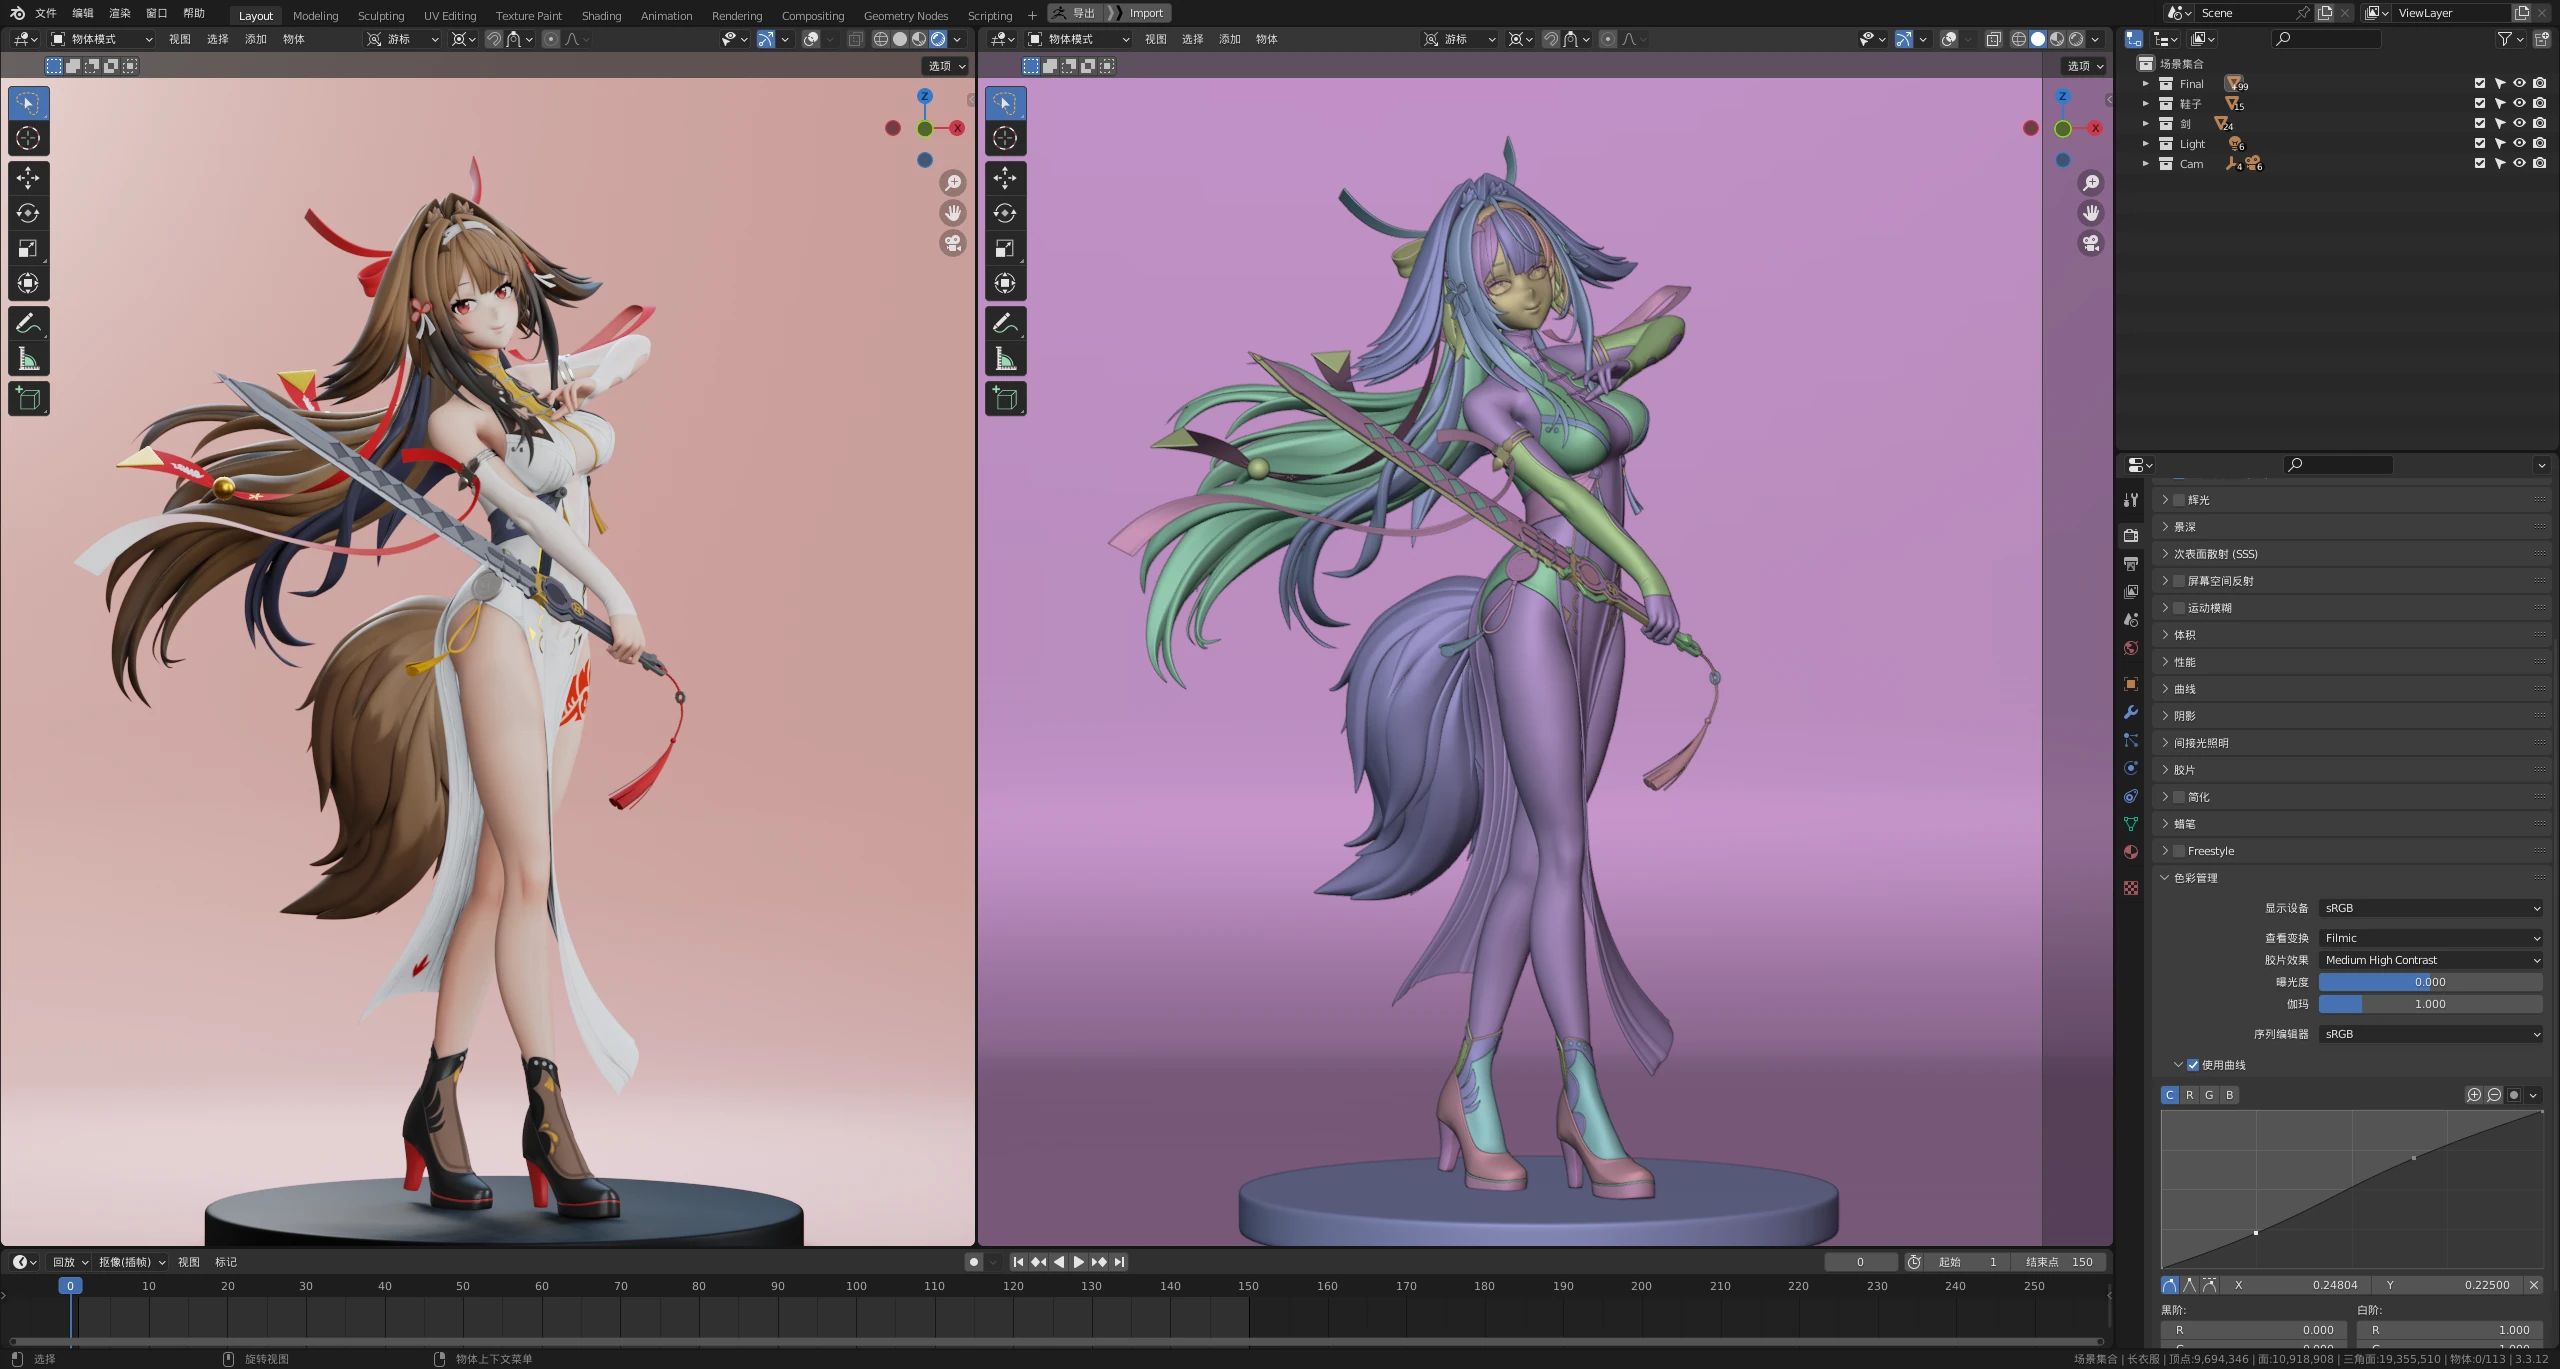Select the Scale tool in left viewport

click(28, 248)
